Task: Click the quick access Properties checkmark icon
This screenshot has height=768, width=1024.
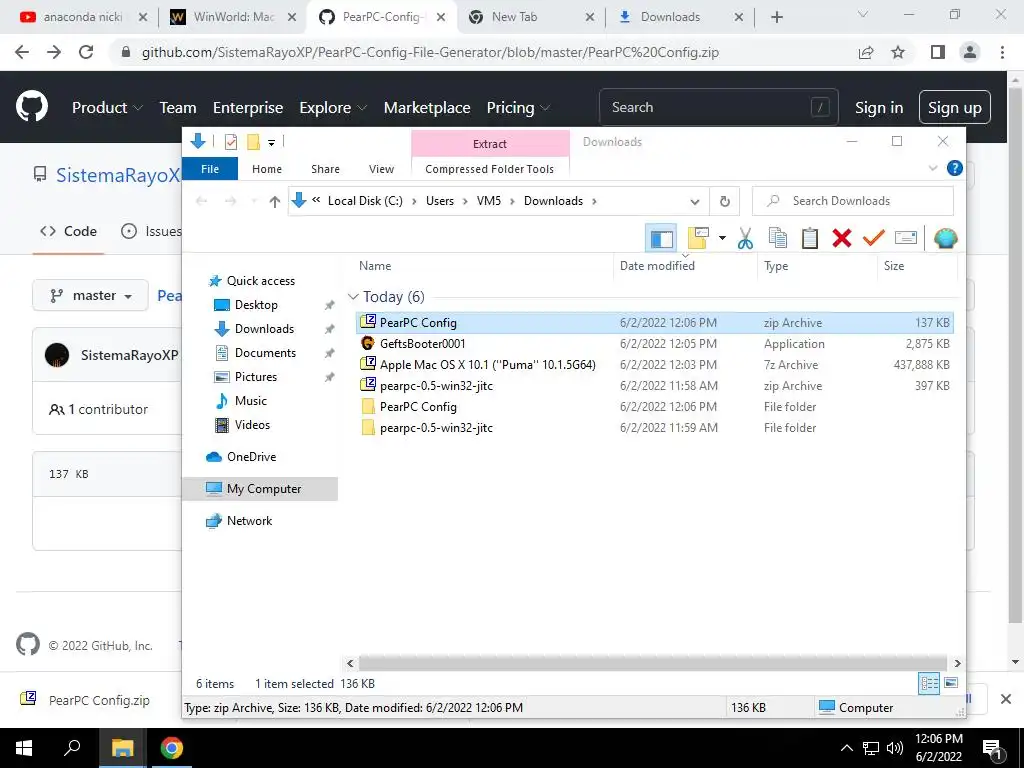Action: coord(231,142)
